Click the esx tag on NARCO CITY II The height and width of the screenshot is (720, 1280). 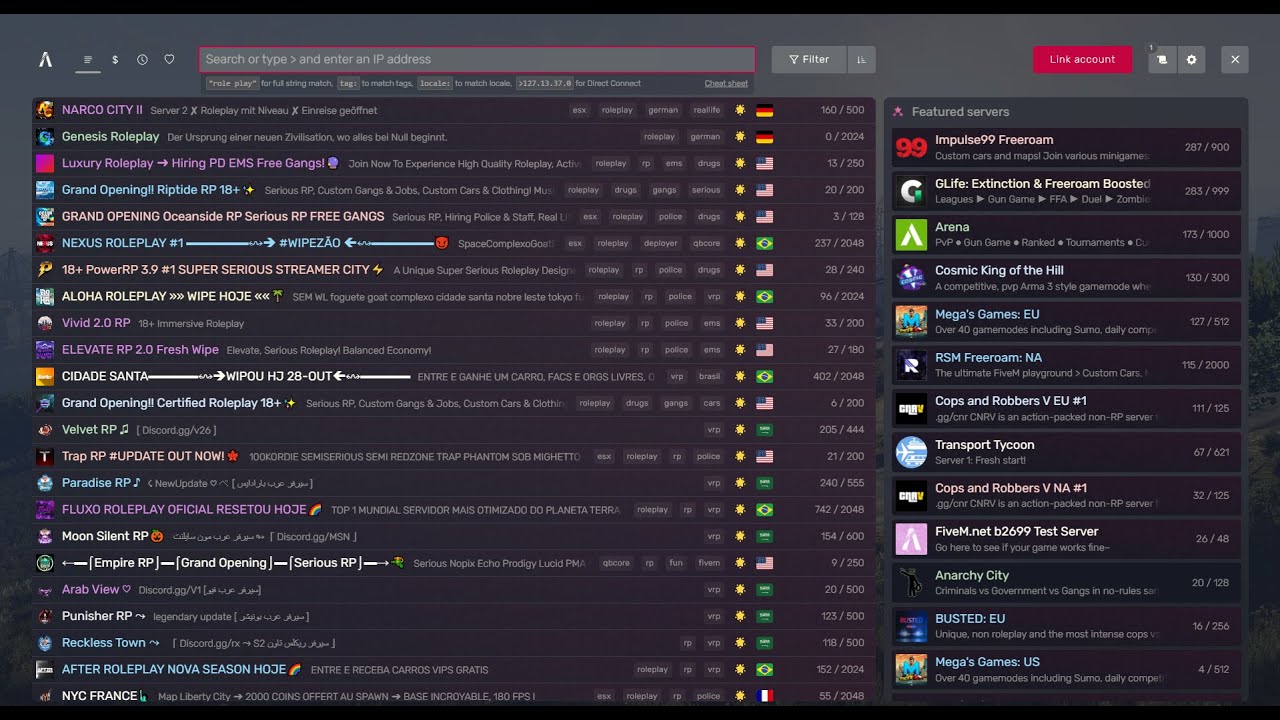click(579, 110)
